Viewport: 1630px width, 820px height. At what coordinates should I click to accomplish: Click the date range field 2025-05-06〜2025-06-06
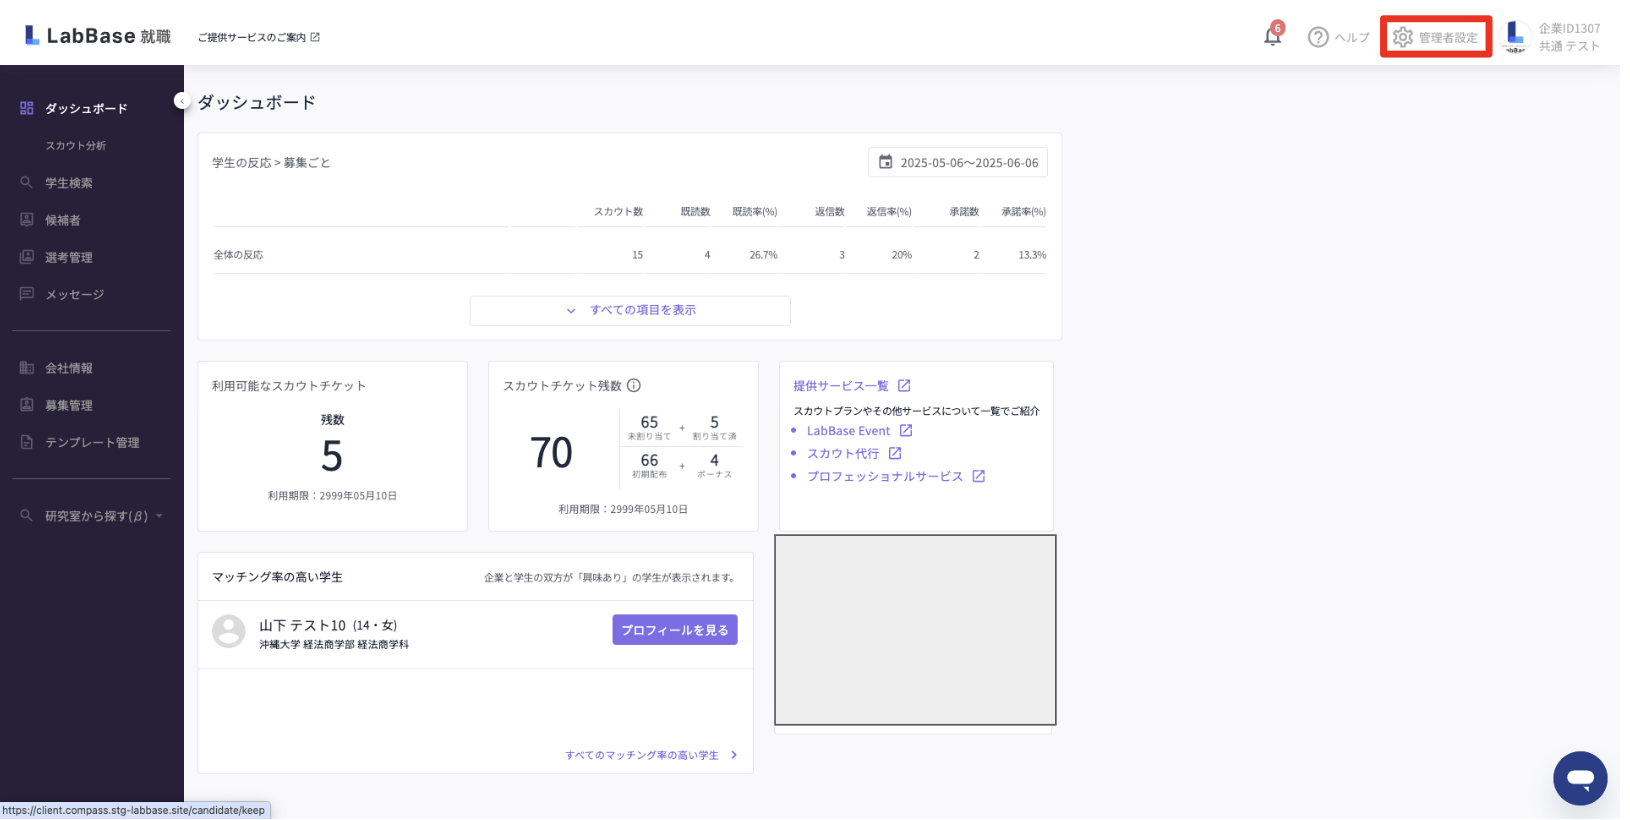coord(968,163)
